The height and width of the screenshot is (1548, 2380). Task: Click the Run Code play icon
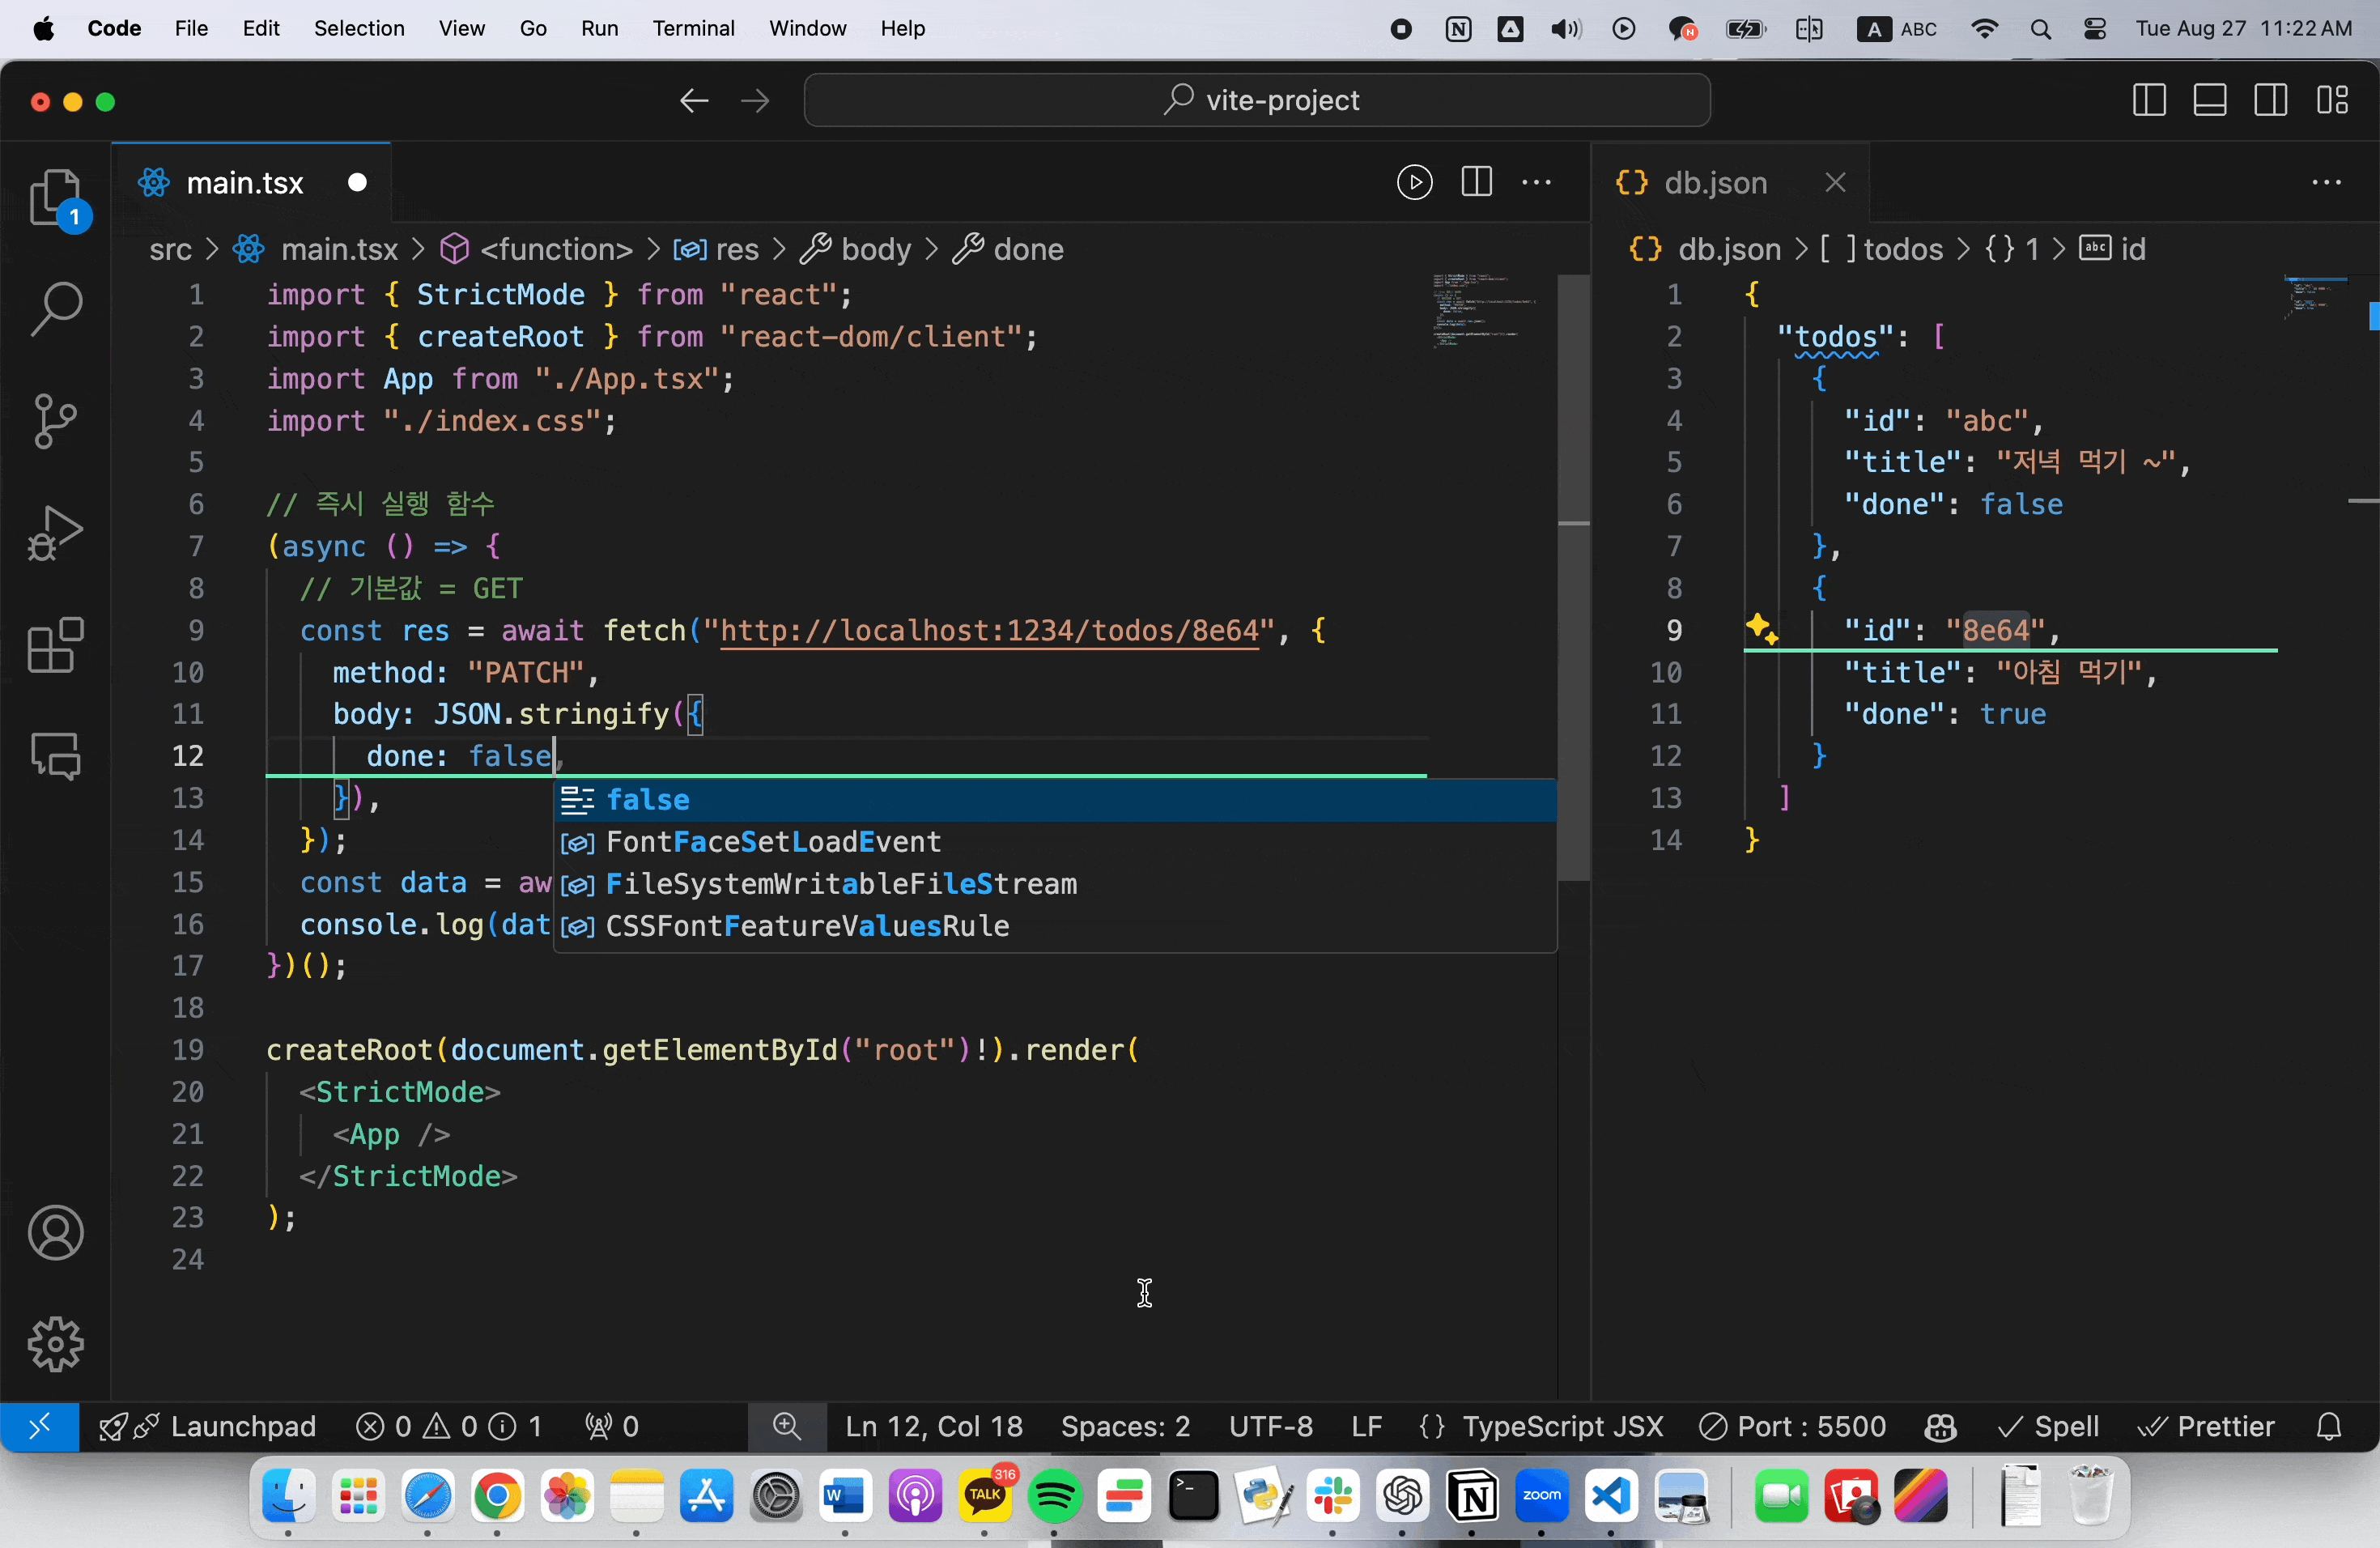[1414, 182]
